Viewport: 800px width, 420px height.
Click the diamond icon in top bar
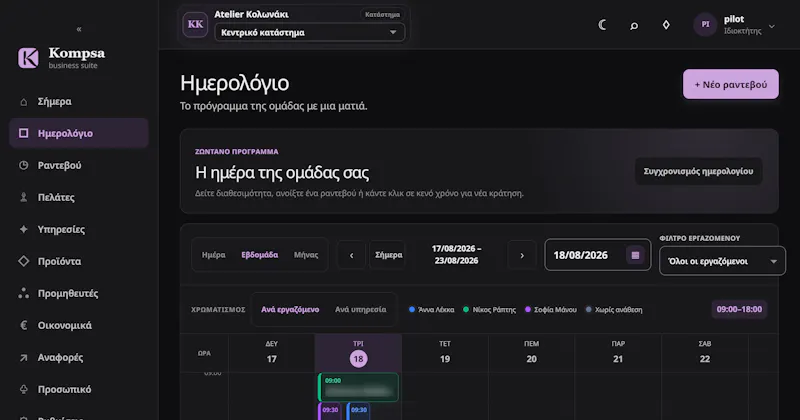click(666, 25)
